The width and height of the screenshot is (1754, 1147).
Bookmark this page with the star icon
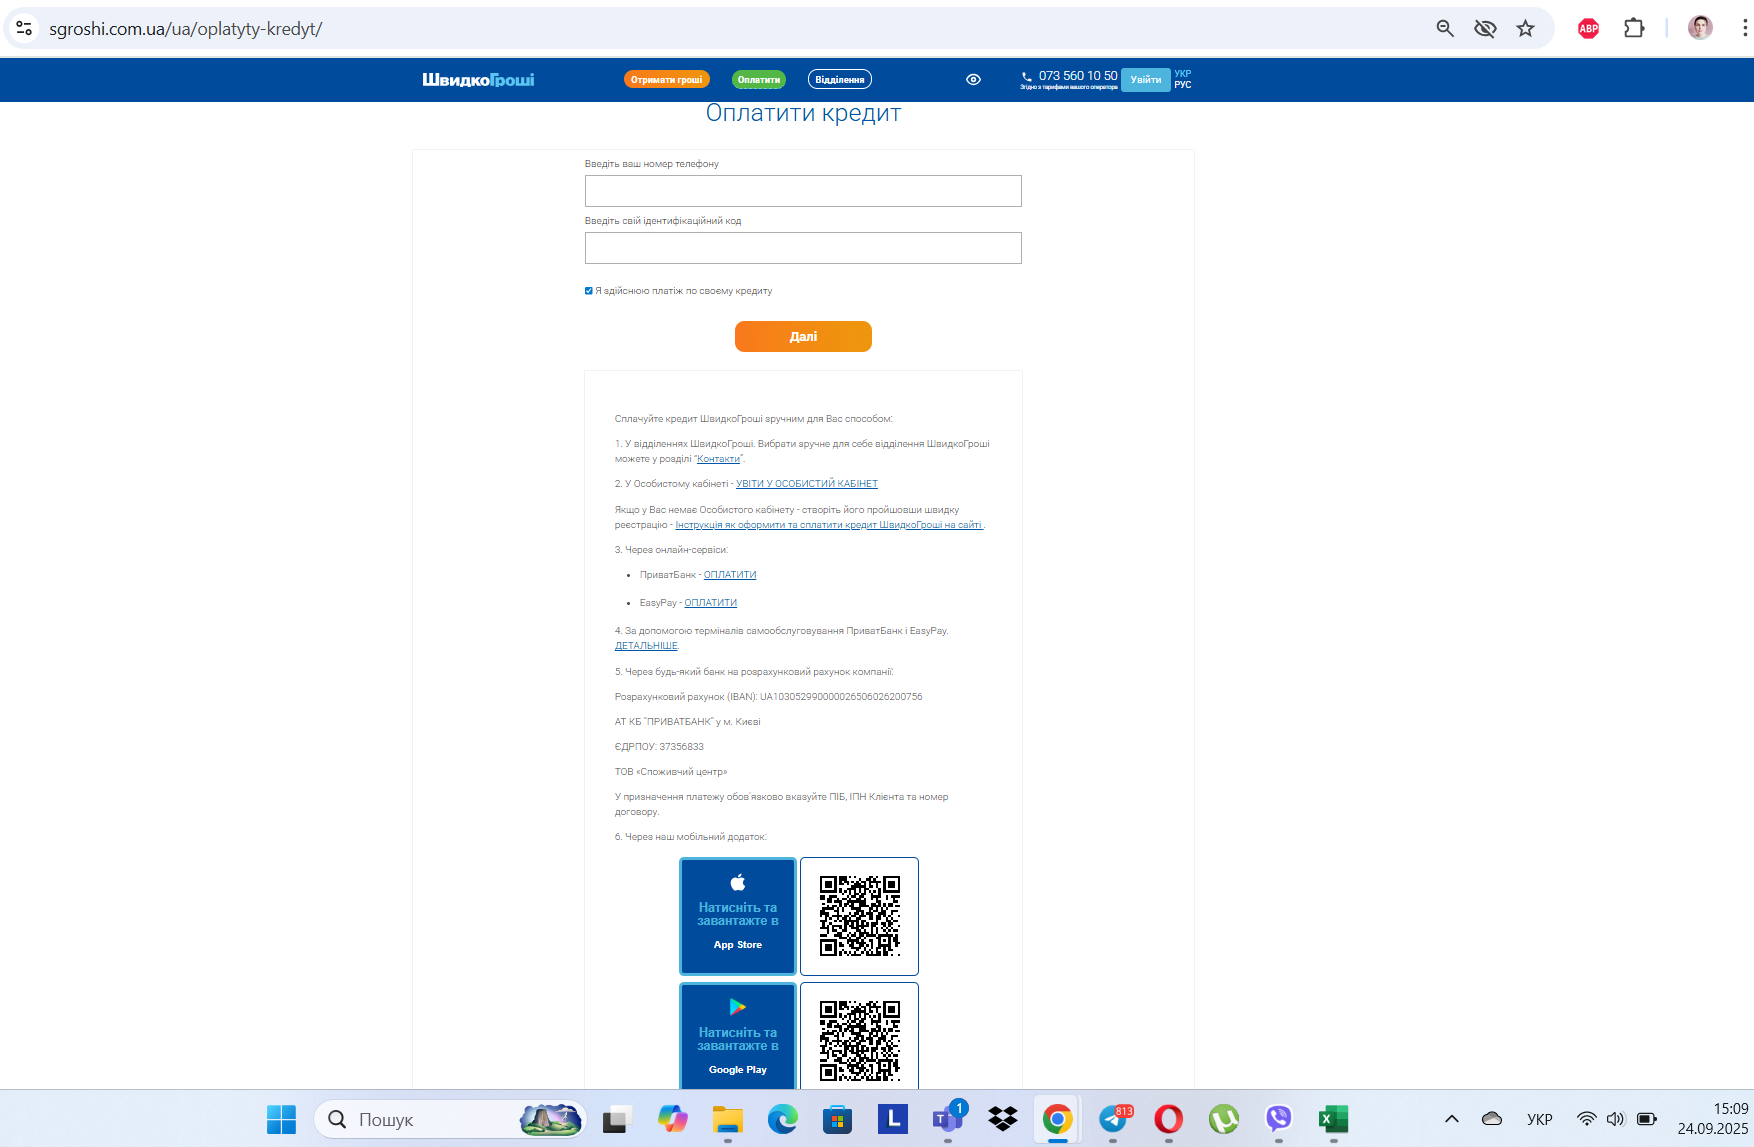(1525, 29)
